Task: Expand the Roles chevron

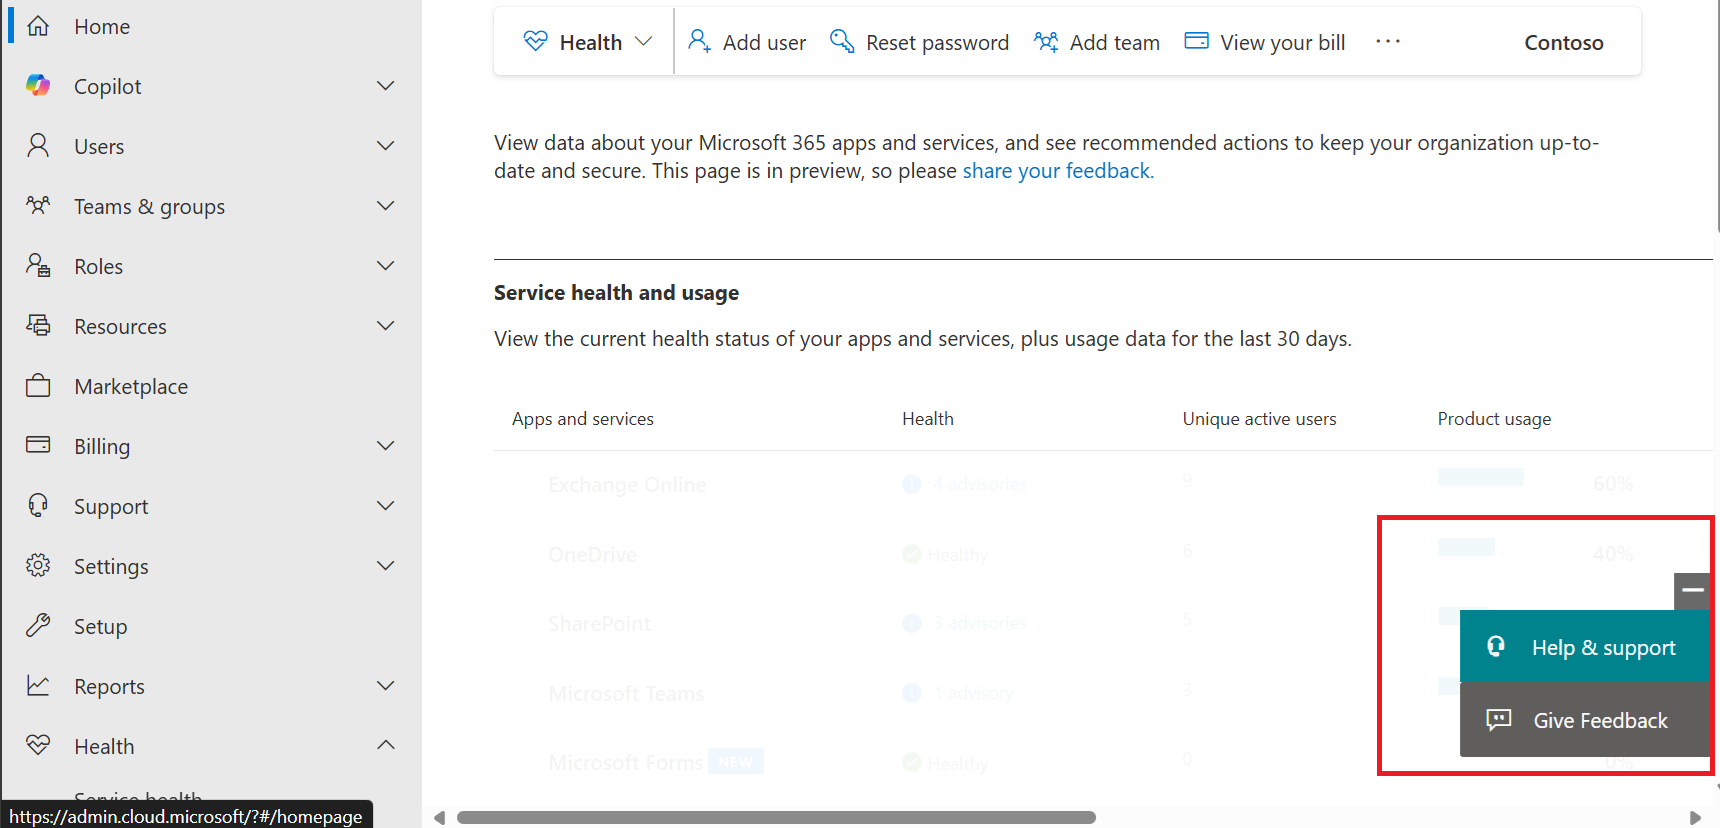Action: [x=385, y=266]
